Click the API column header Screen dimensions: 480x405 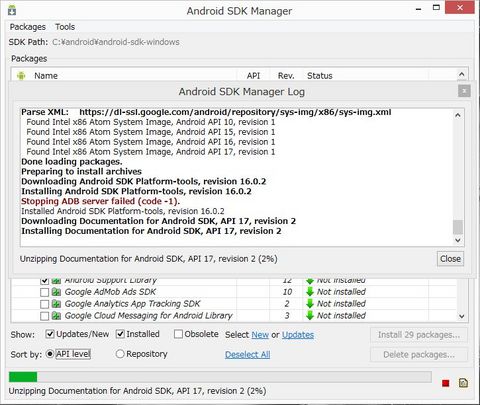coord(253,76)
